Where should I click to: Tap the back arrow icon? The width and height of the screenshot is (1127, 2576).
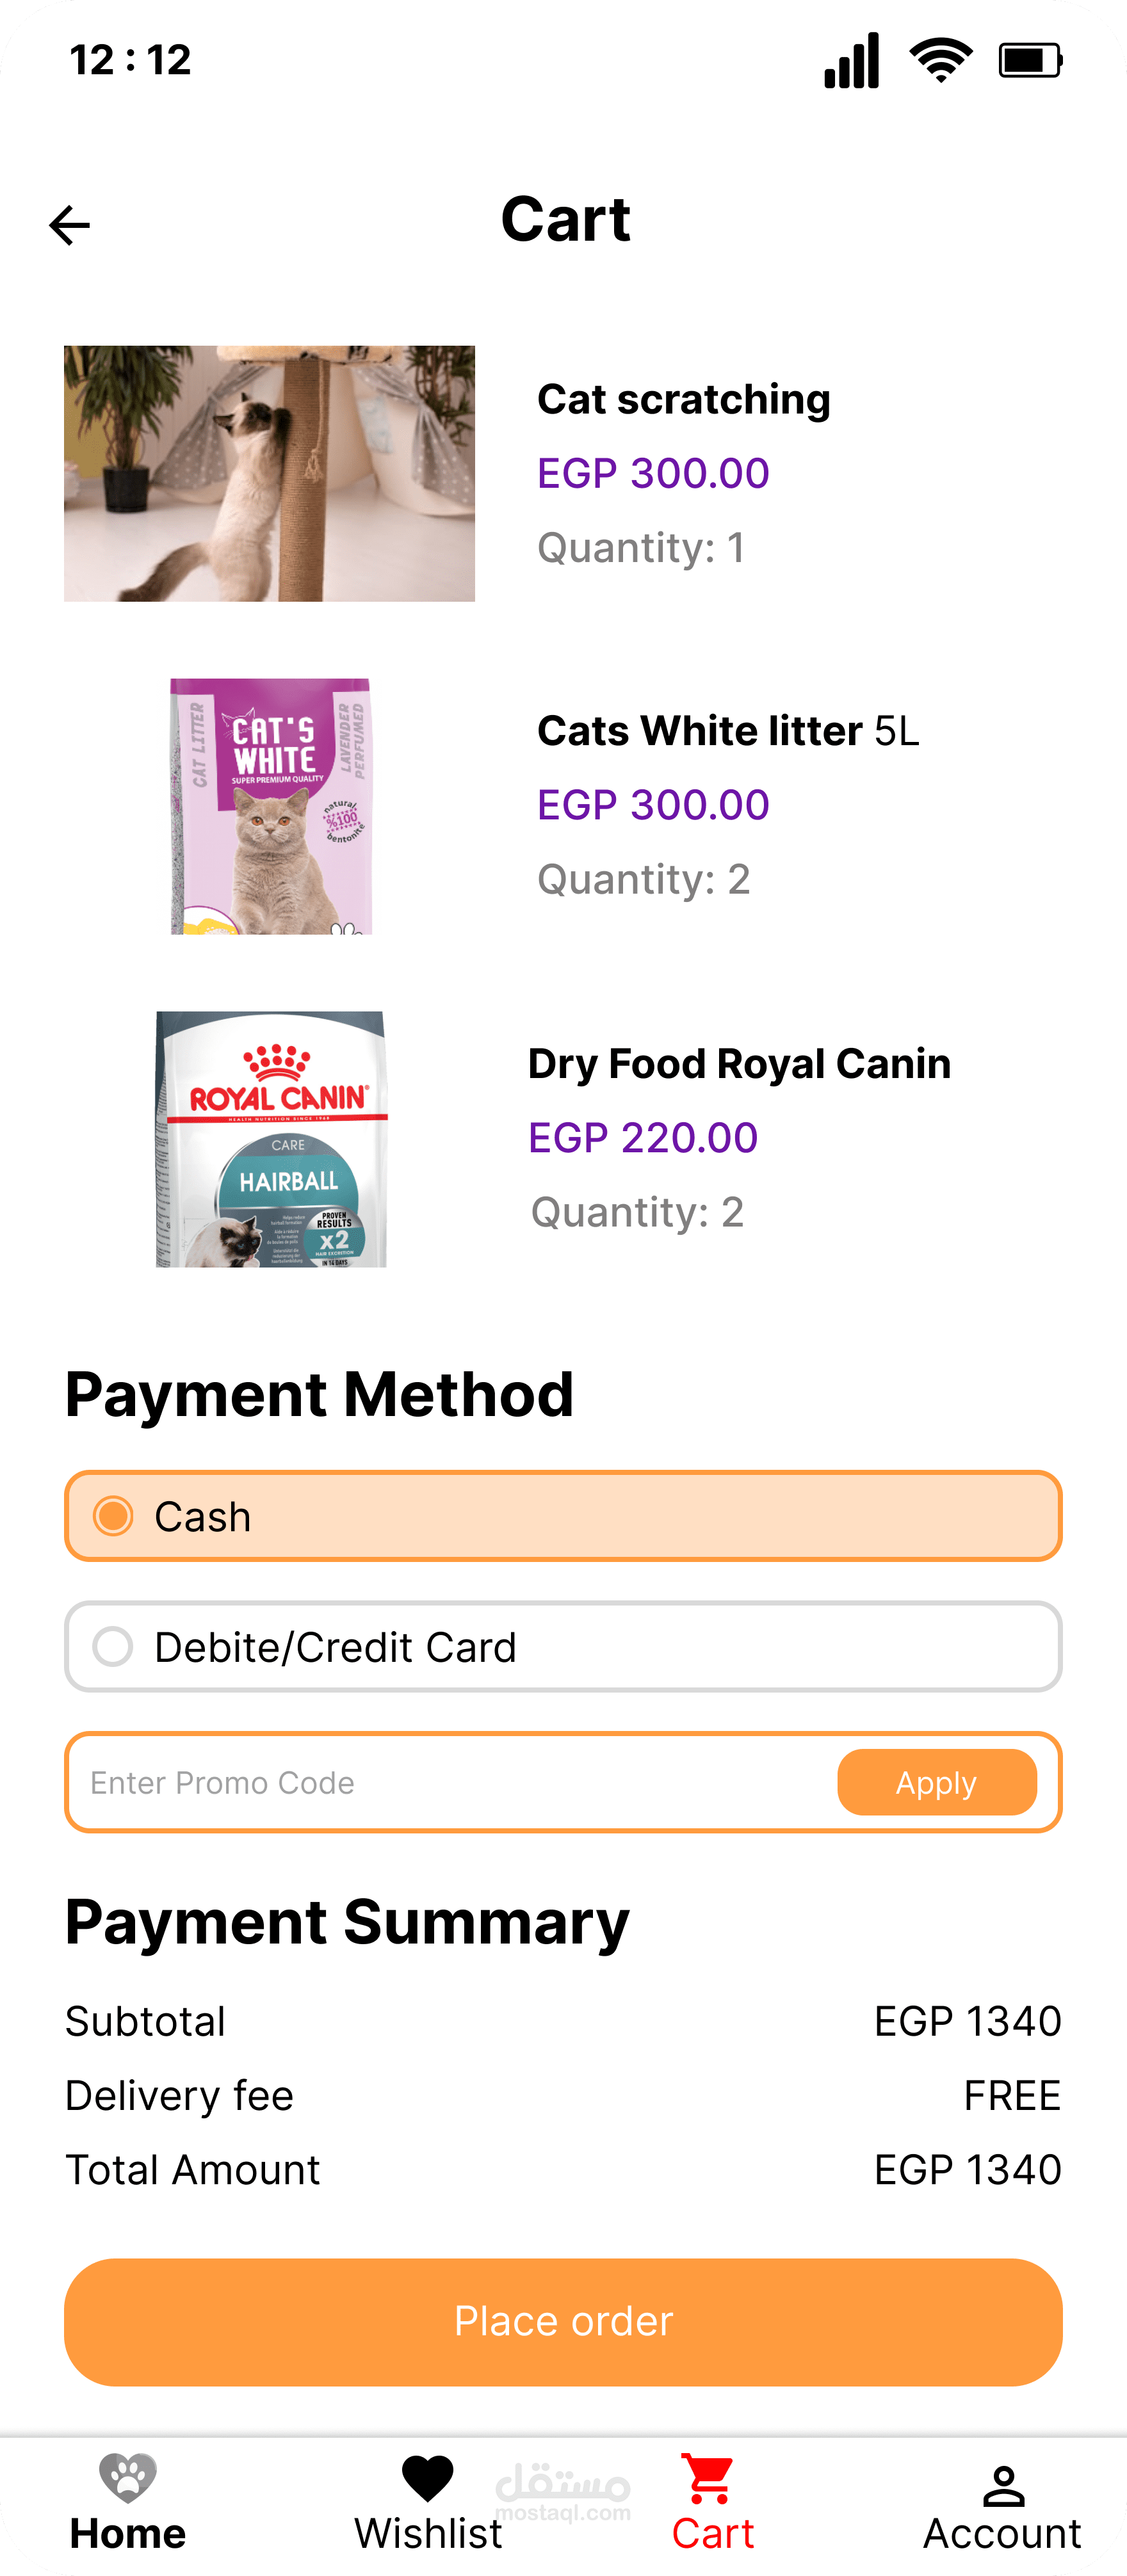pos(69,225)
